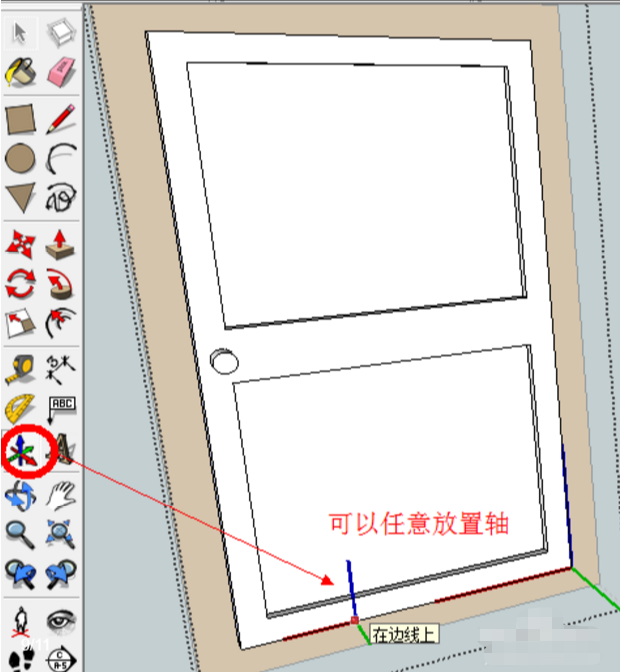Pick the Paint Bucket tool
The height and width of the screenshot is (672, 620).
click(20, 72)
